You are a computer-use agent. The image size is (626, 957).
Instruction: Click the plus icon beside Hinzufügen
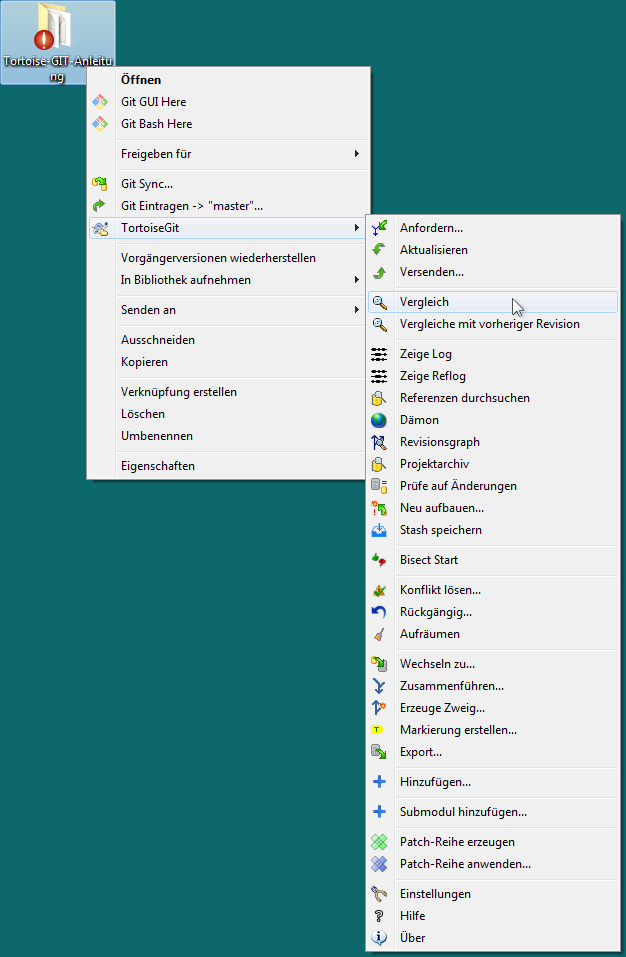click(x=379, y=782)
